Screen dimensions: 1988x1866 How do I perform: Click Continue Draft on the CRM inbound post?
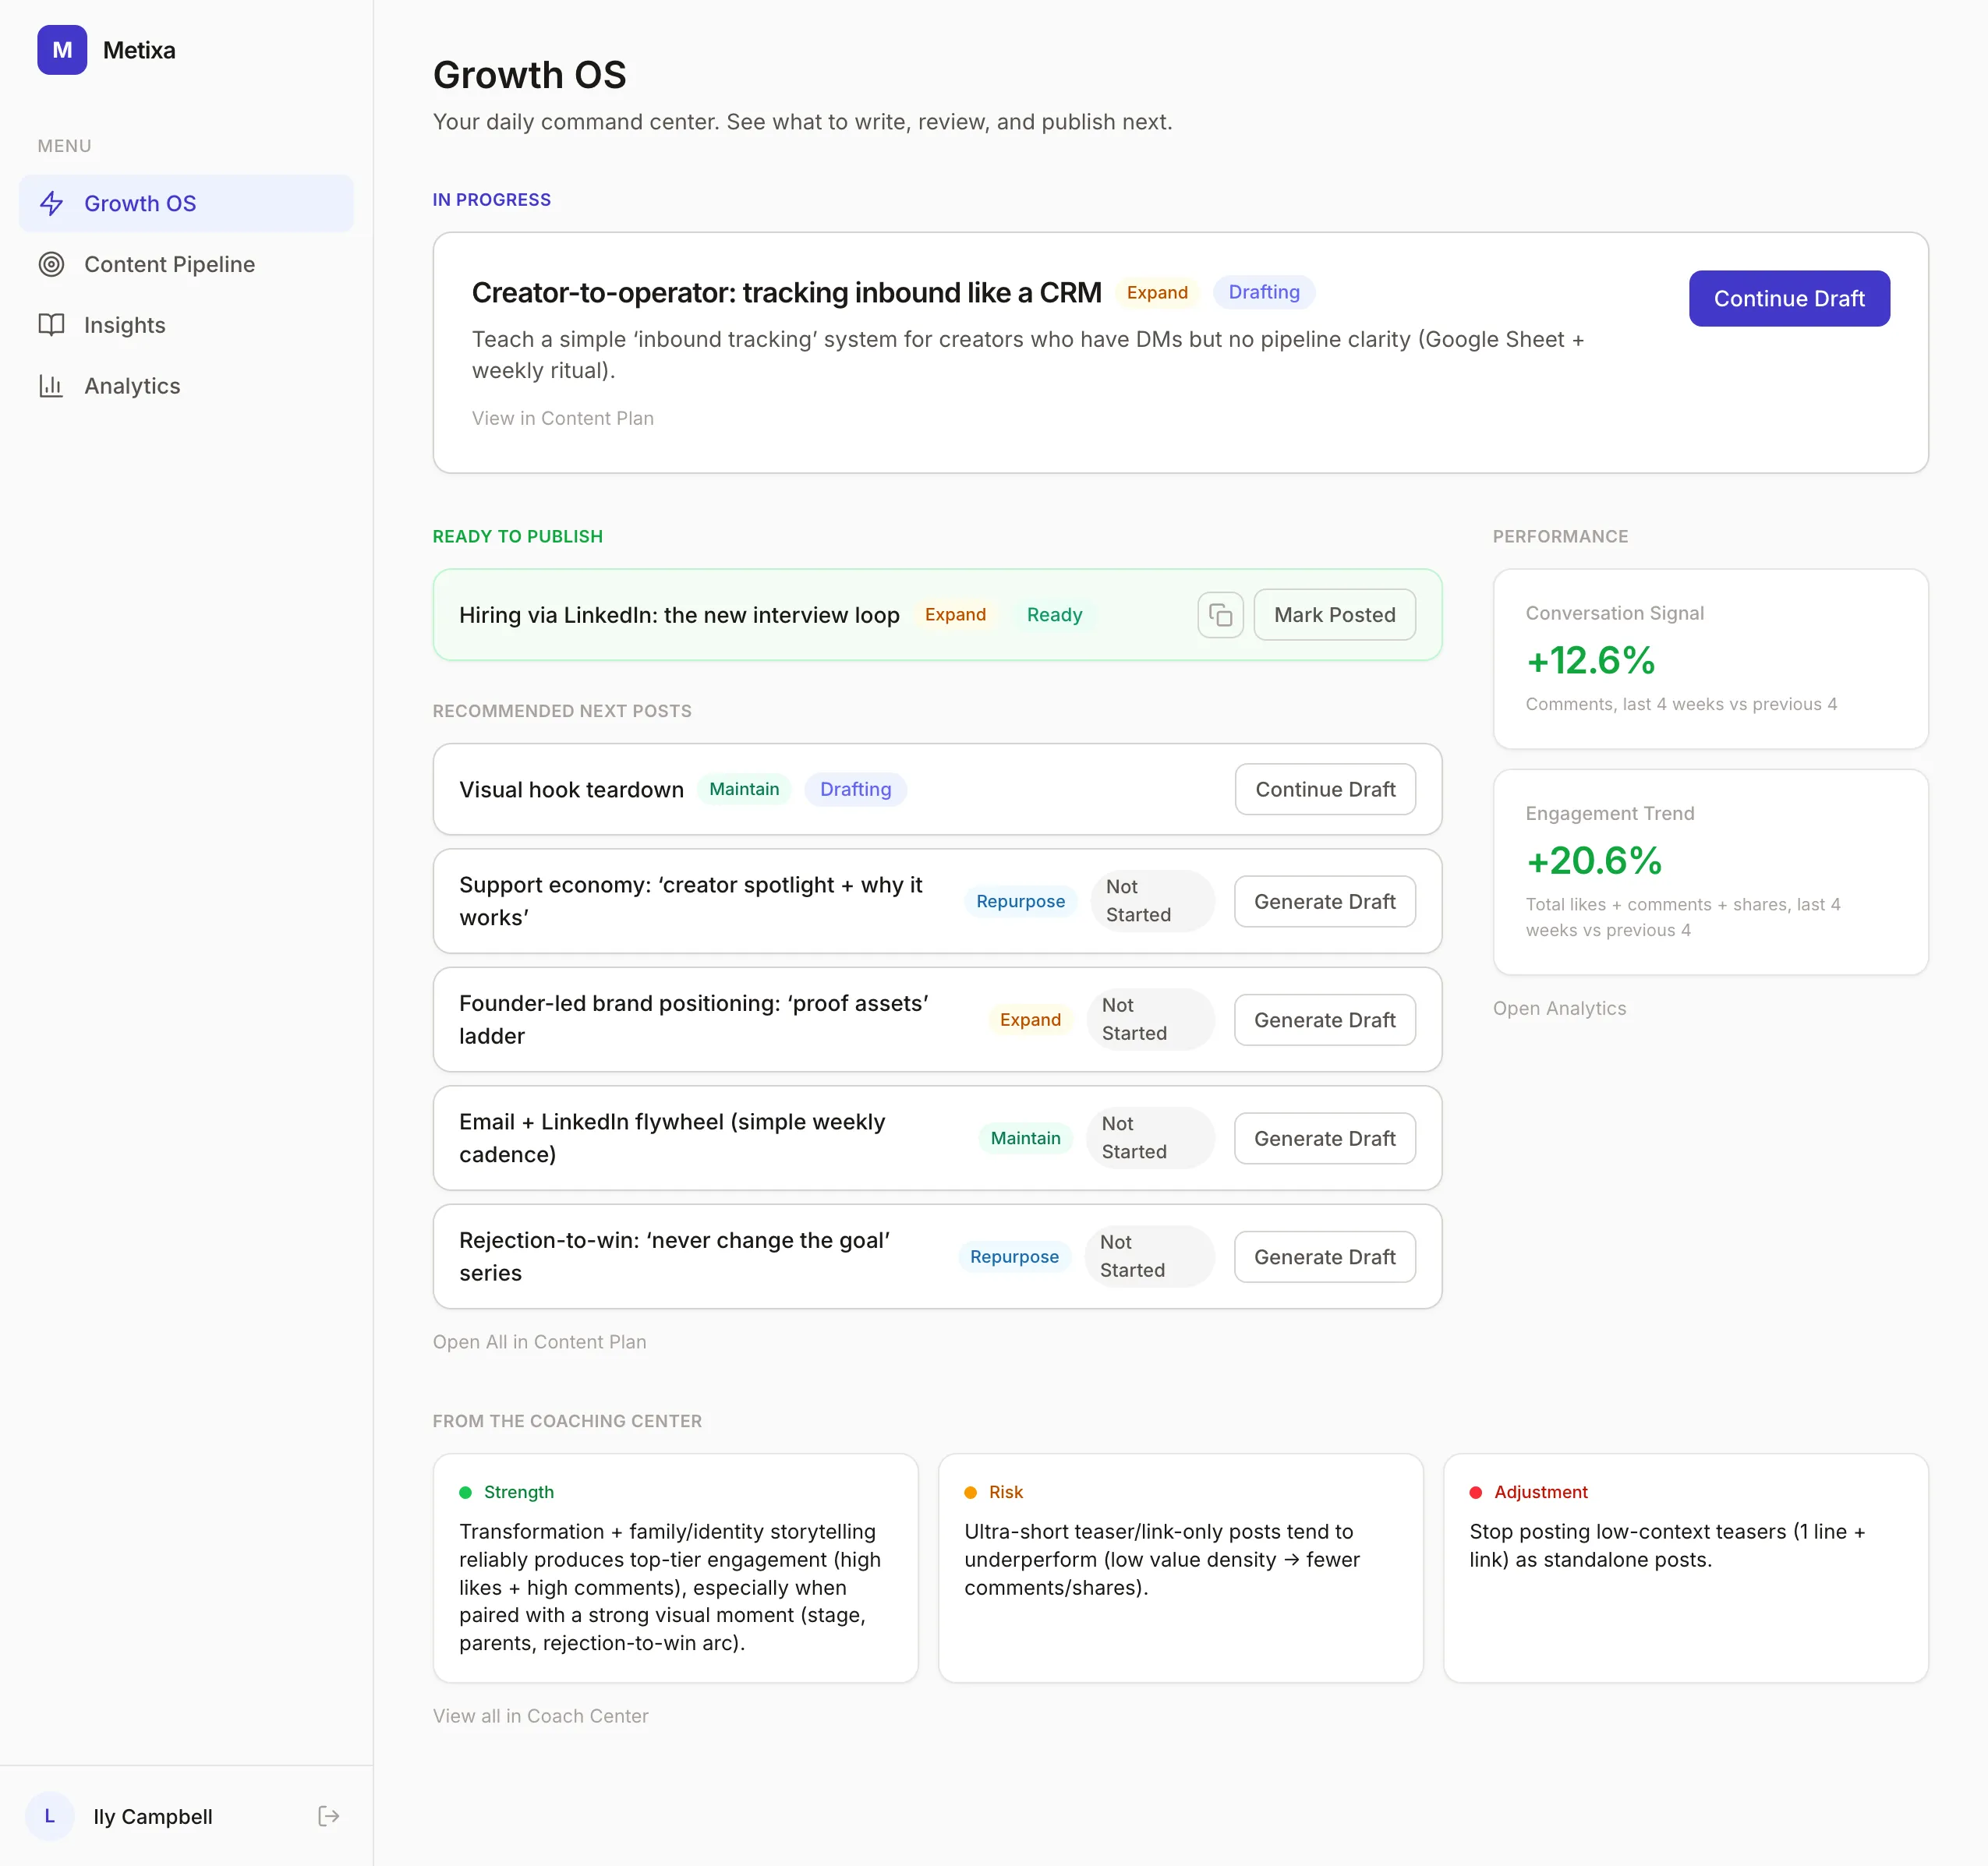point(1788,298)
